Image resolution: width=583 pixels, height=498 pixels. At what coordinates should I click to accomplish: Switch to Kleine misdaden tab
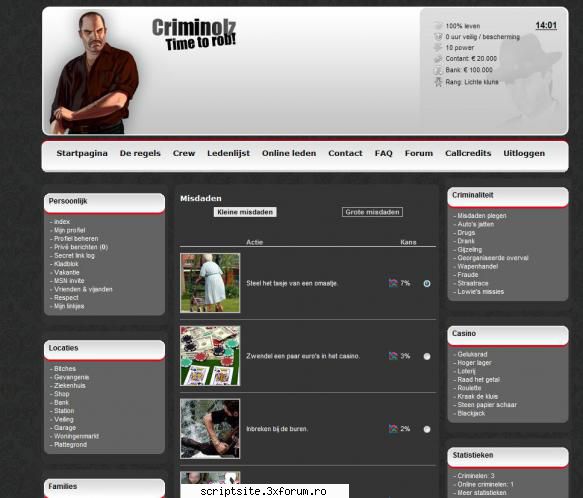click(x=245, y=212)
